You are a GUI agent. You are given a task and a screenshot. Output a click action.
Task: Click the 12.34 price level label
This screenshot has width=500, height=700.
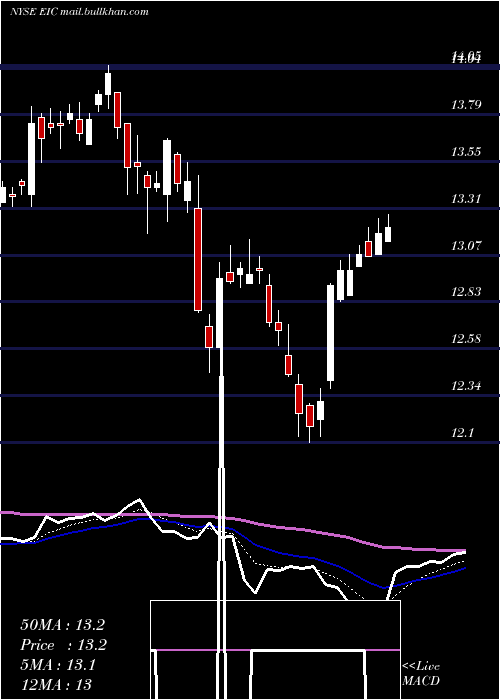(x=466, y=385)
